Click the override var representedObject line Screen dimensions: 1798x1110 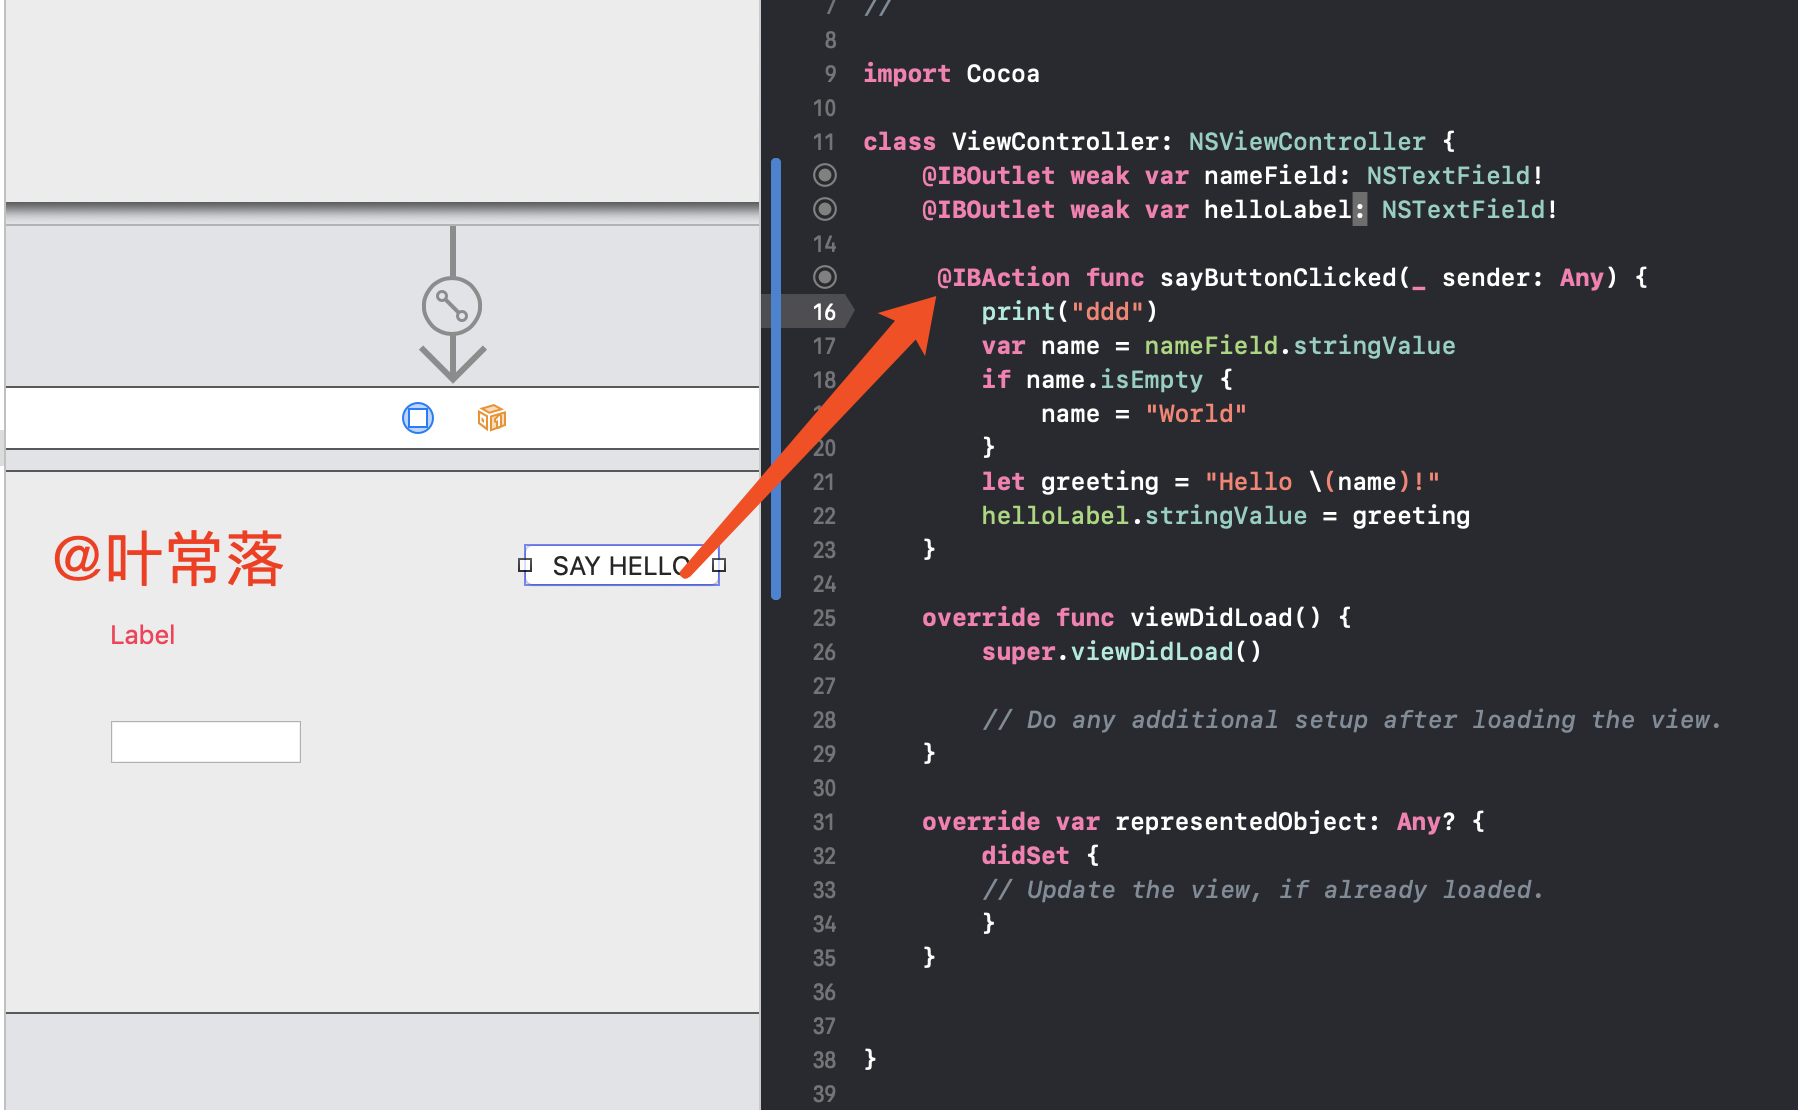[x=1203, y=822]
